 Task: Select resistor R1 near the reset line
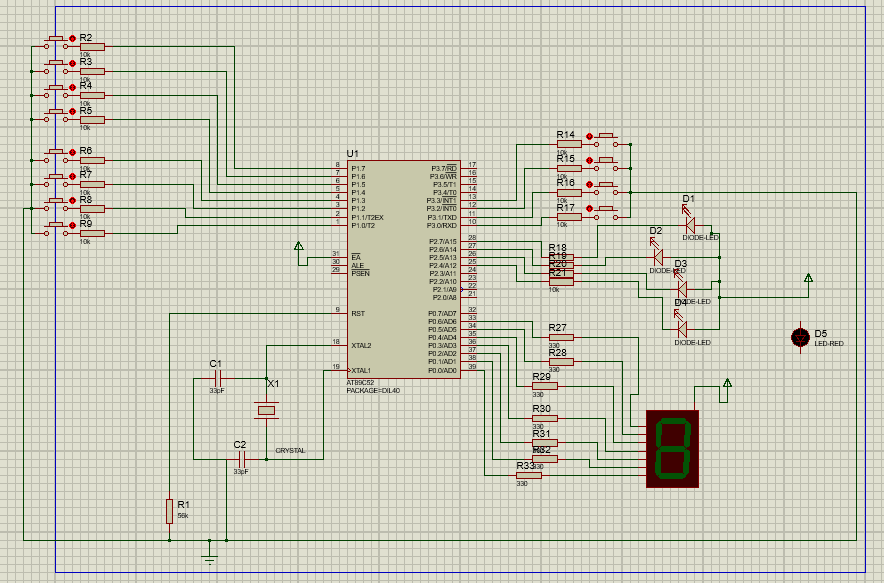tap(169, 511)
